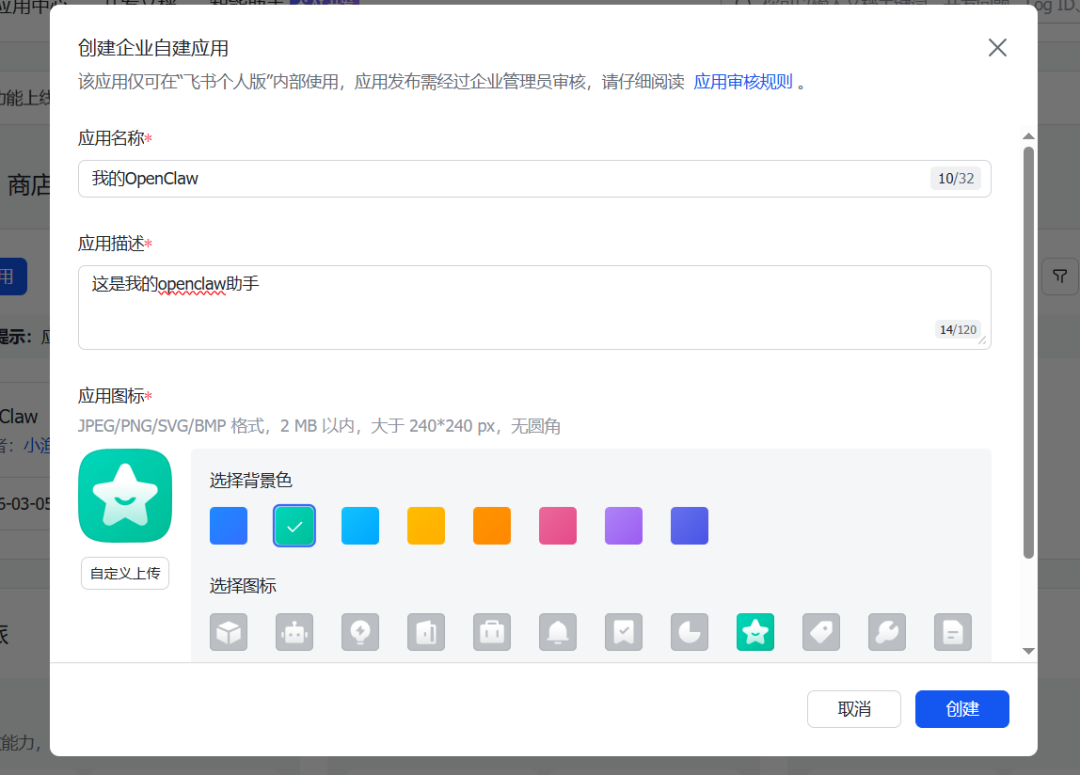Image resolution: width=1080 pixels, height=775 pixels.
Task: Pick the lightbulb icon
Action: (360, 632)
